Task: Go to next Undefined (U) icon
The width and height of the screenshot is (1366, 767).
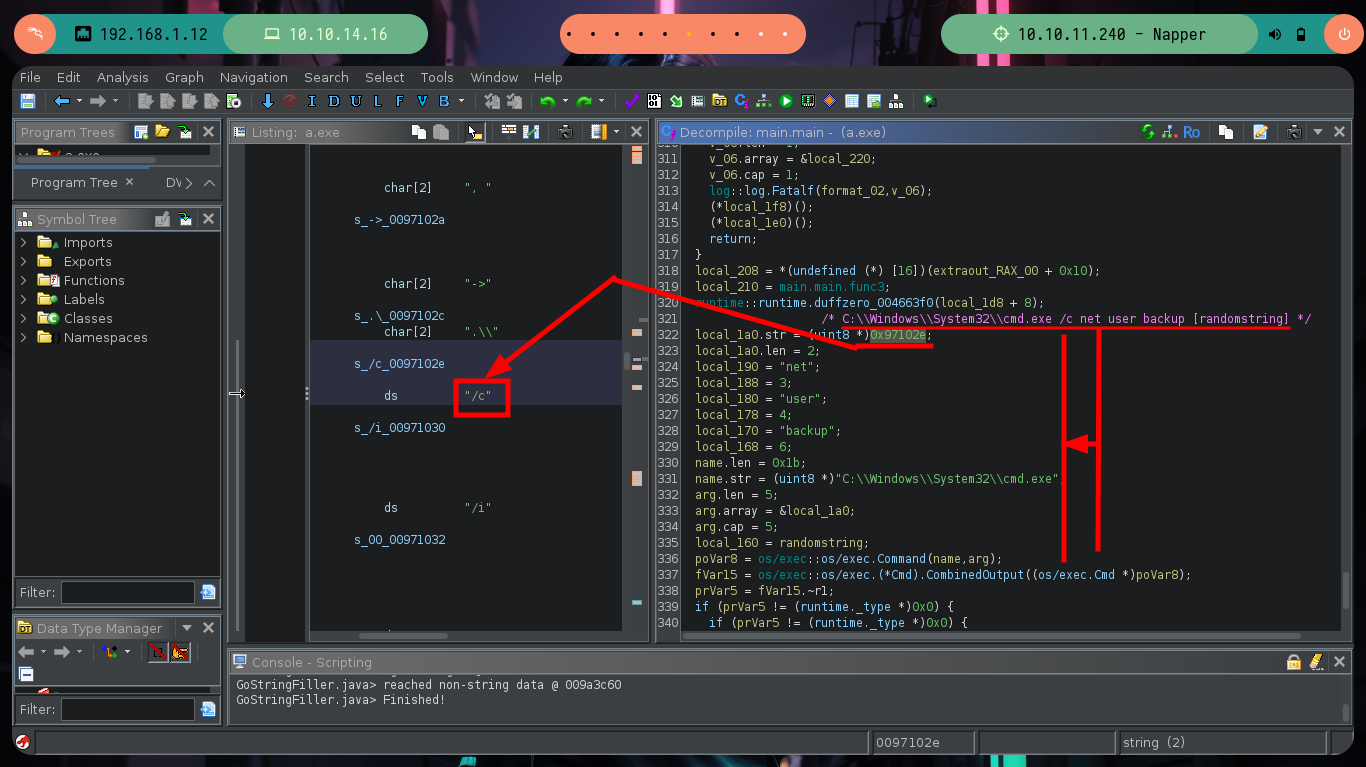Action: point(355,101)
